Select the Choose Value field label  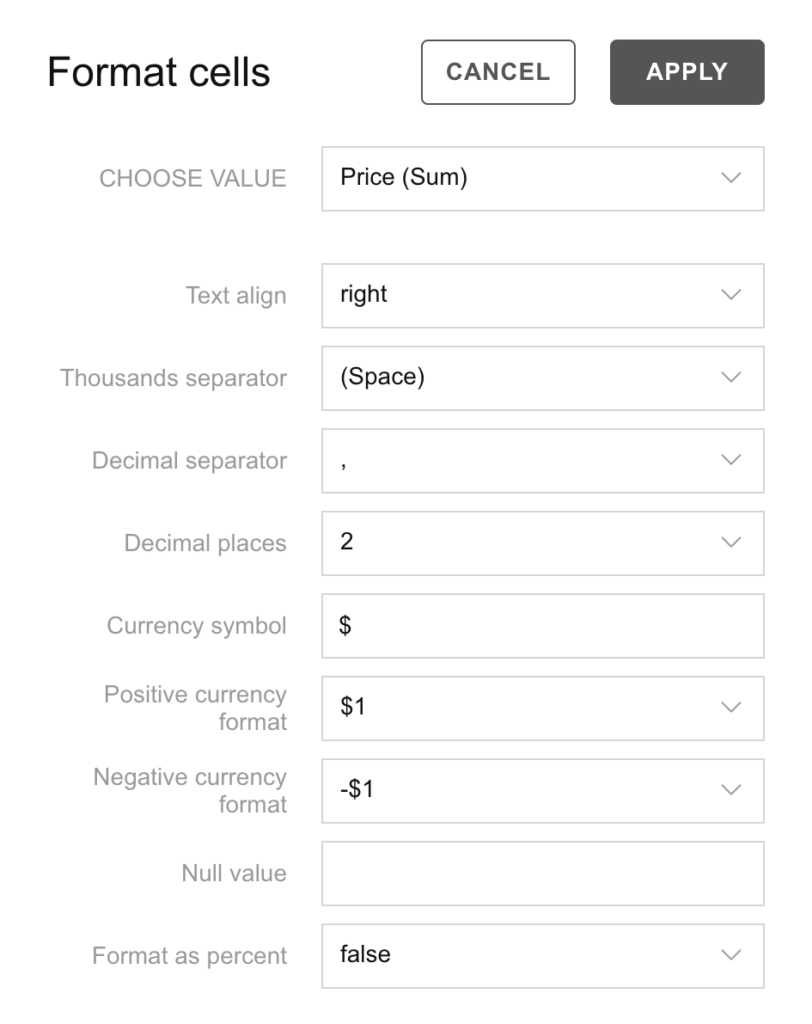195,180
